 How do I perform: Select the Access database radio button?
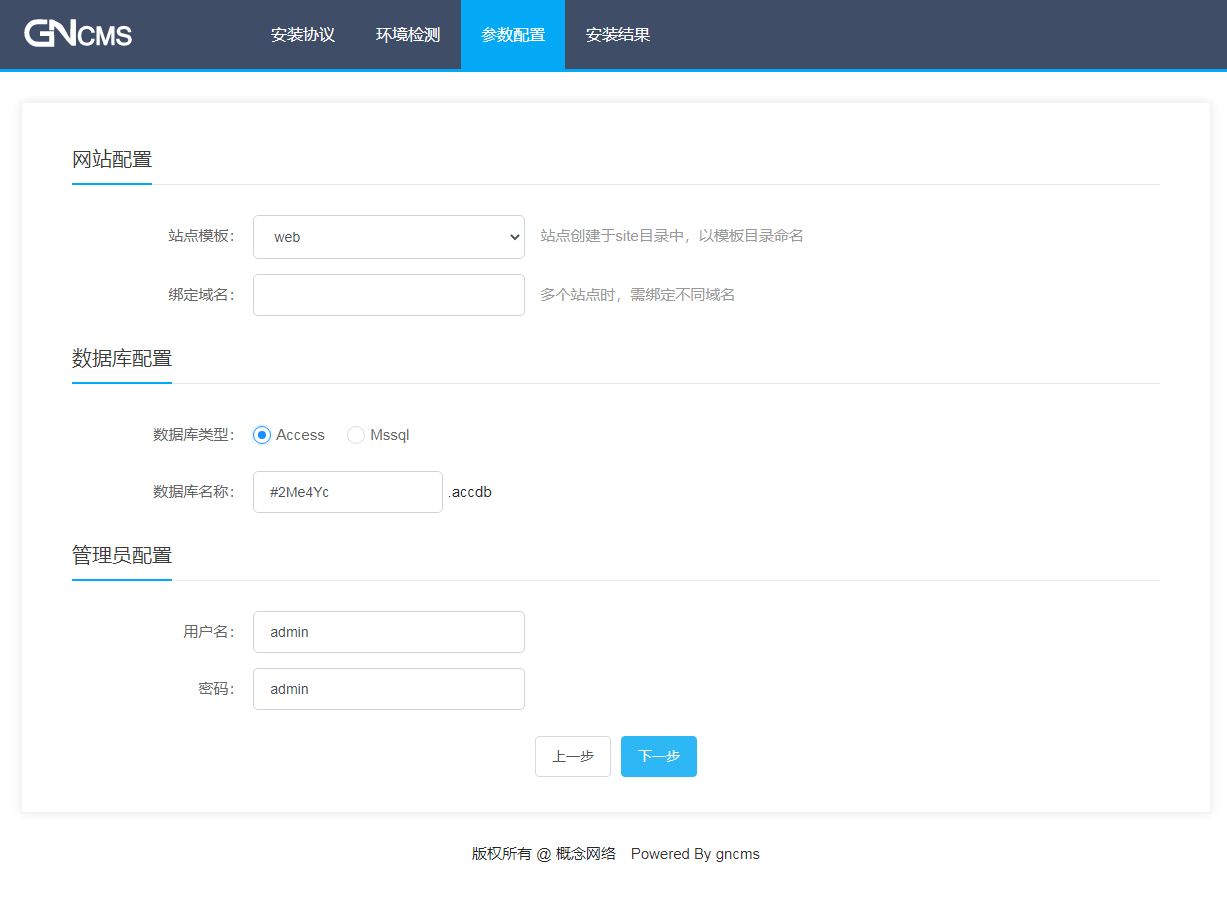click(262, 435)
